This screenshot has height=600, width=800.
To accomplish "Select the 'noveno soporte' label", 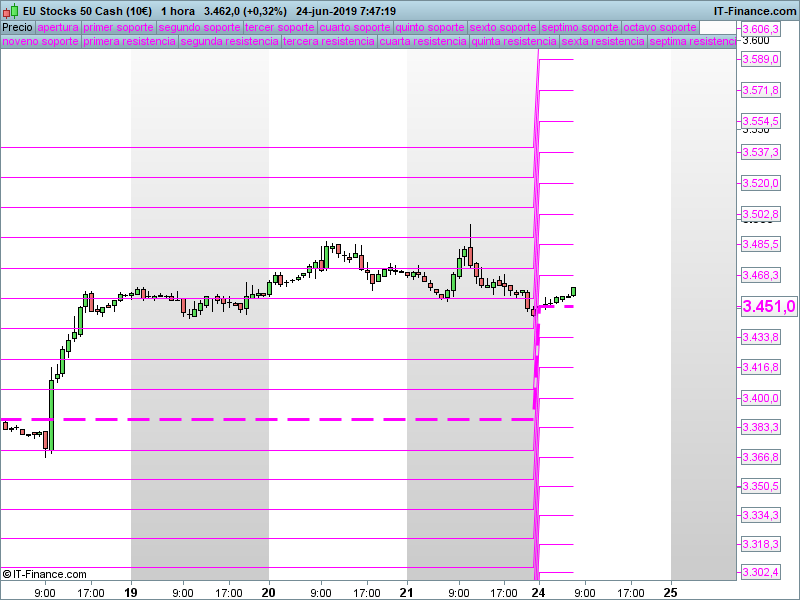I will [x=40, y=42].
